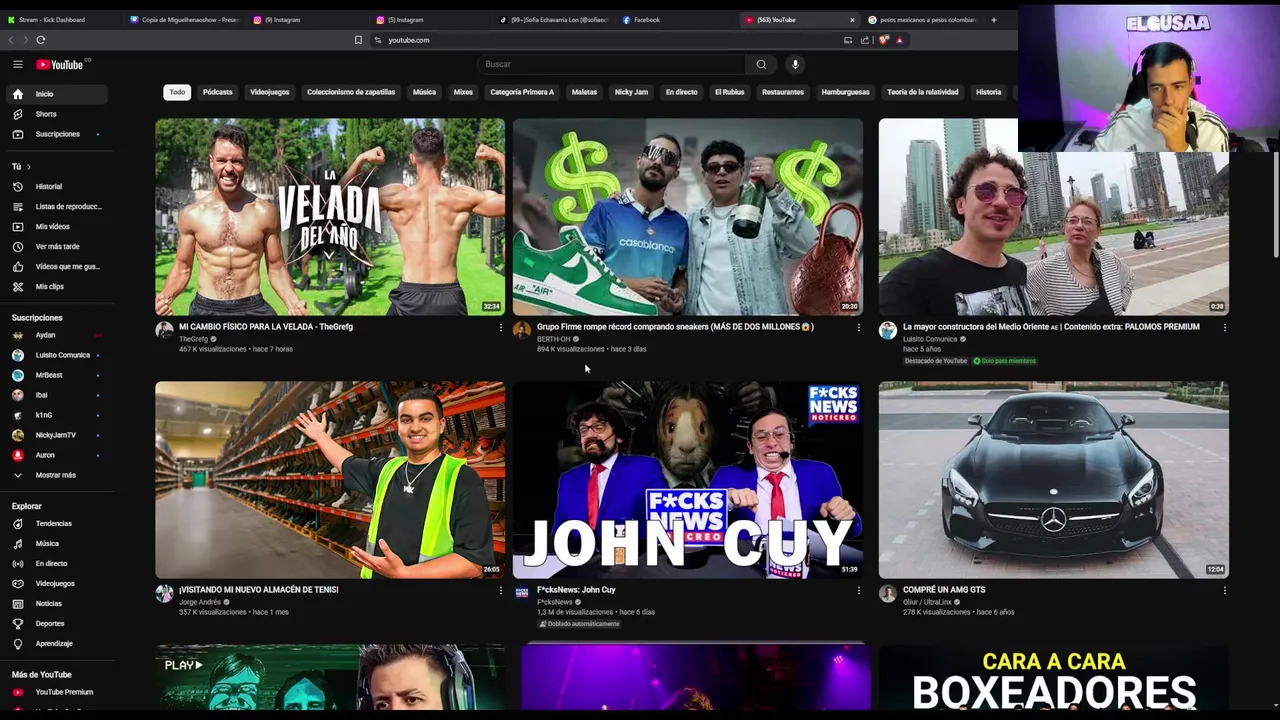The image size is (1280, 720).
Task: Reload the page in the browser
Action: click(41, 40)
